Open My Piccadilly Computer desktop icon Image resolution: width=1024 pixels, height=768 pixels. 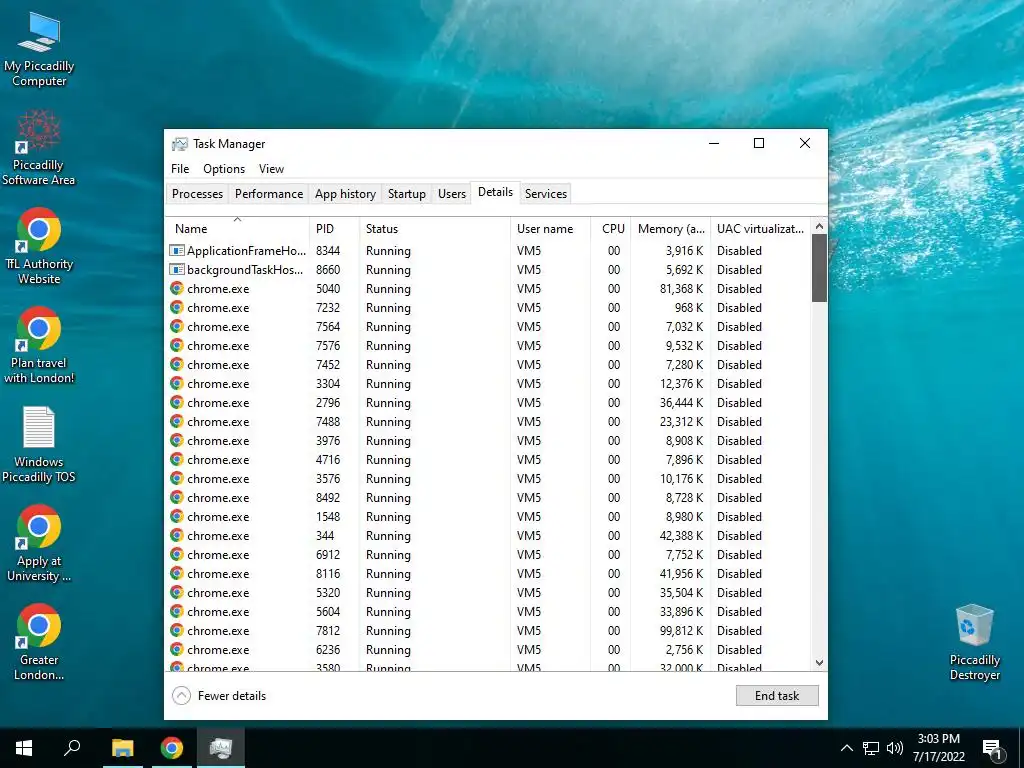tap(39, 50)
